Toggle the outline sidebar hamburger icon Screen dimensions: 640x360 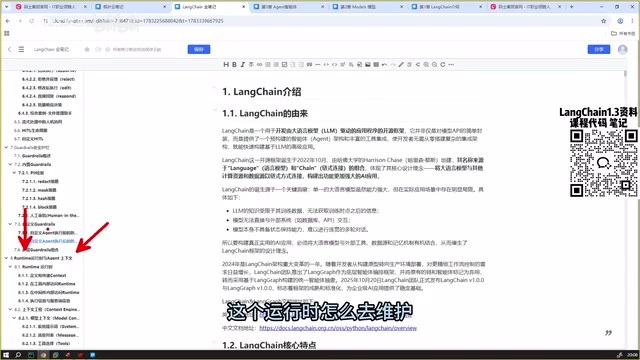(21, 49)
